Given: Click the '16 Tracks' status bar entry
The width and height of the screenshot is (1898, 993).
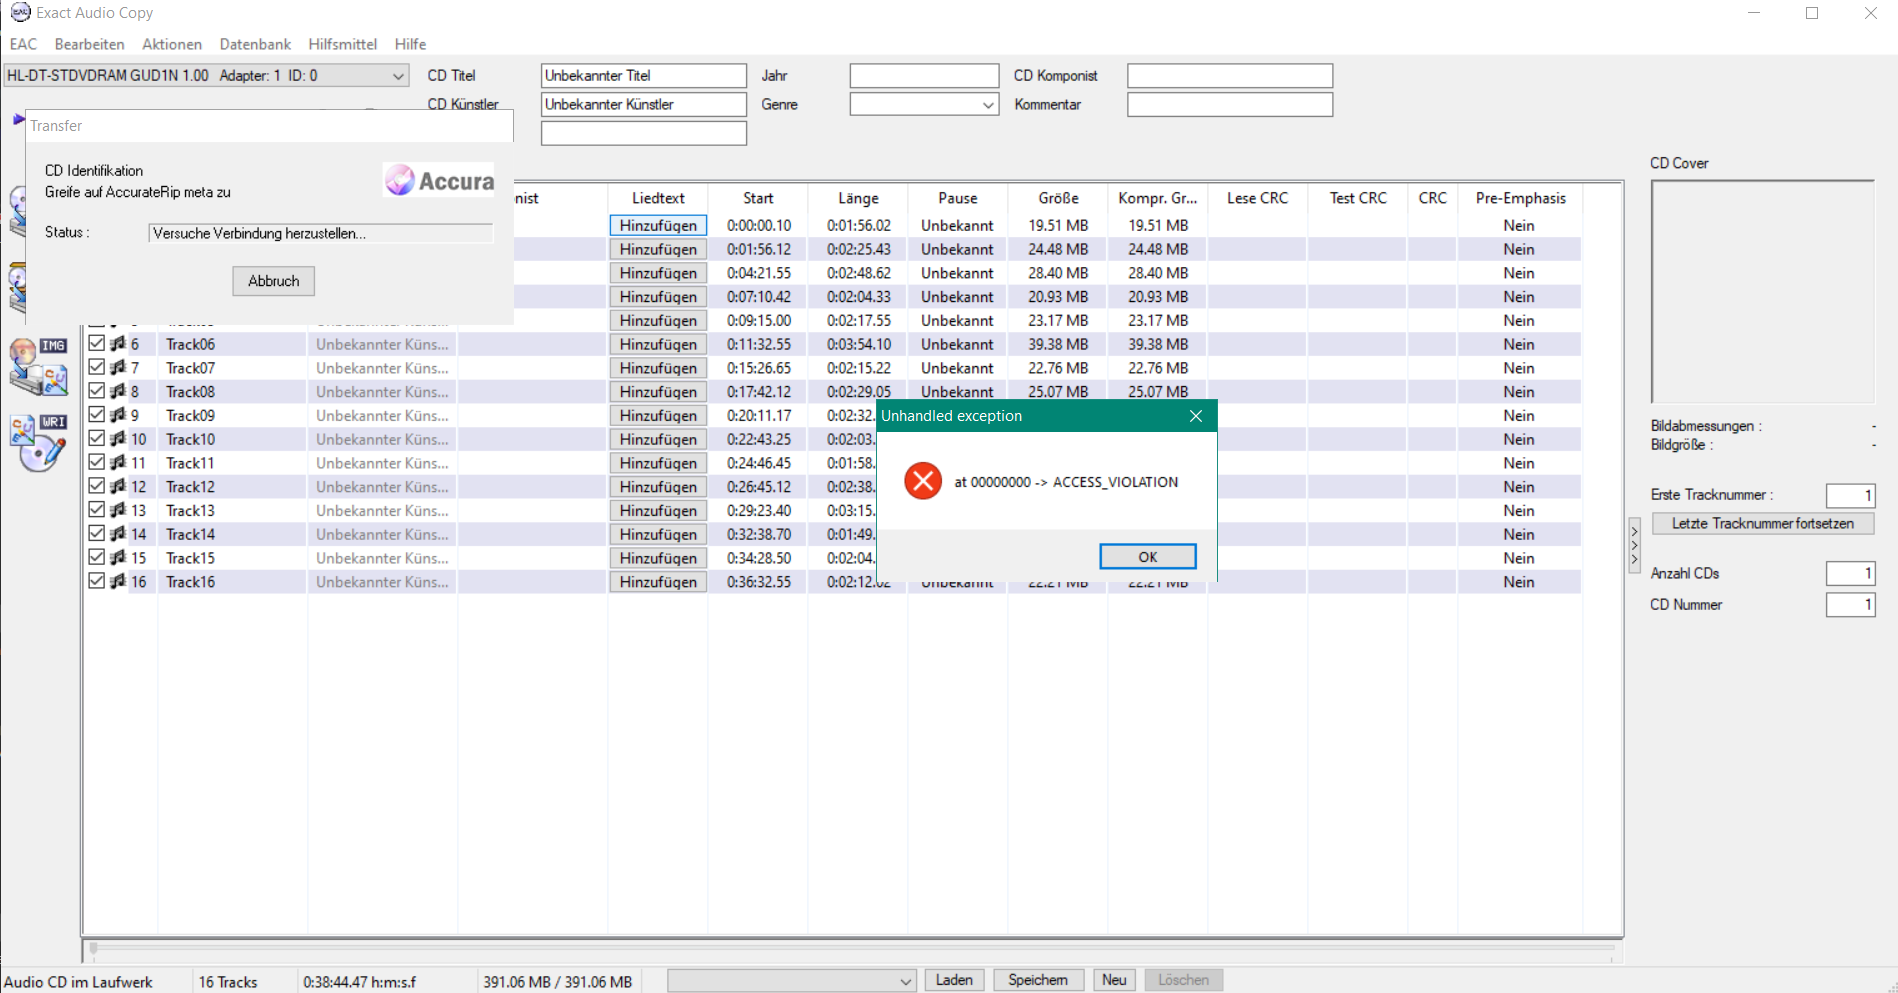Looking at the screenshot, I should (228, 982).
